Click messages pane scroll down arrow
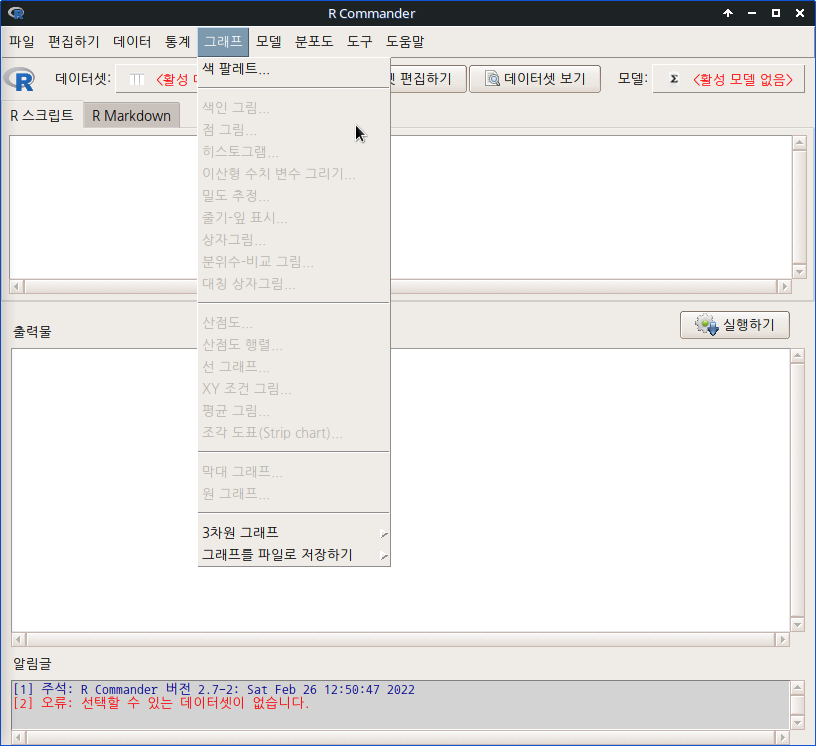 [797, 722]
